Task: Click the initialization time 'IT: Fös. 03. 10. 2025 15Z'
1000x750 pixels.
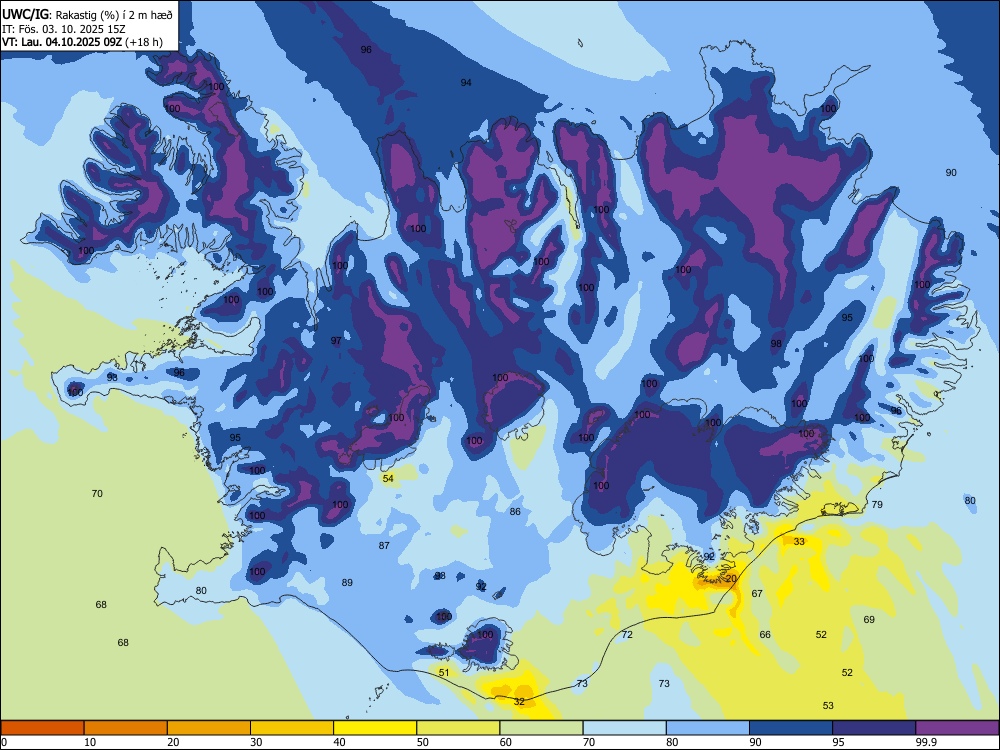Action: click(64, 29)
